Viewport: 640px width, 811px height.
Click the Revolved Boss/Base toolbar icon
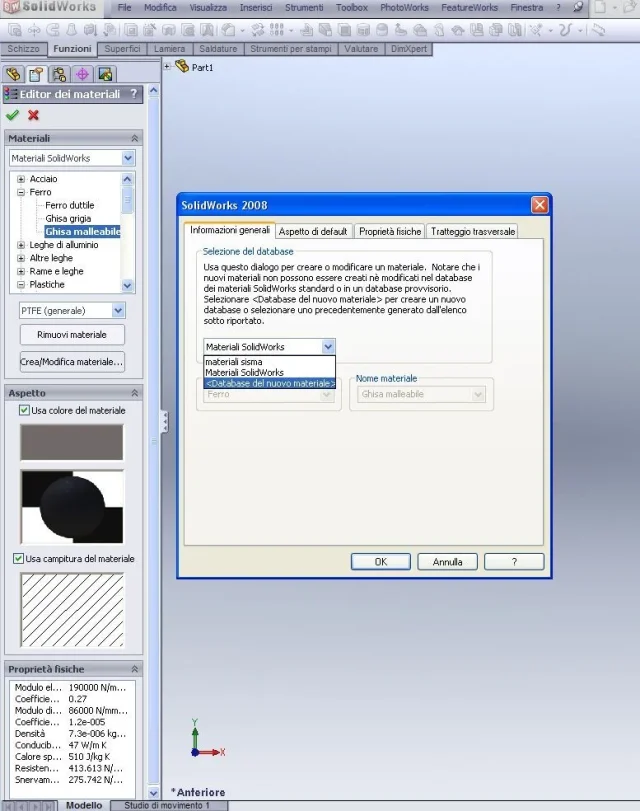click(x=34, y=30)
